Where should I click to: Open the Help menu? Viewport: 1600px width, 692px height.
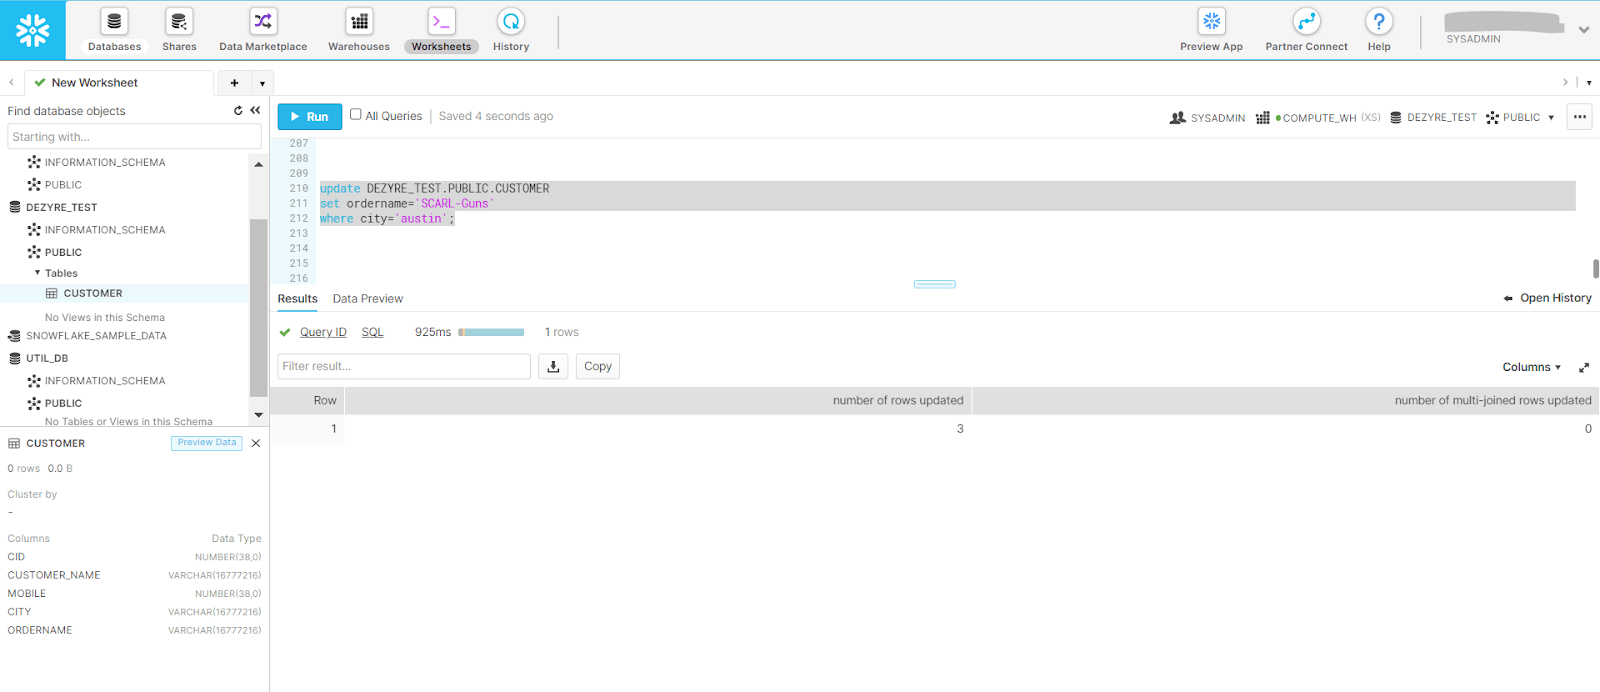[1379, 30]
